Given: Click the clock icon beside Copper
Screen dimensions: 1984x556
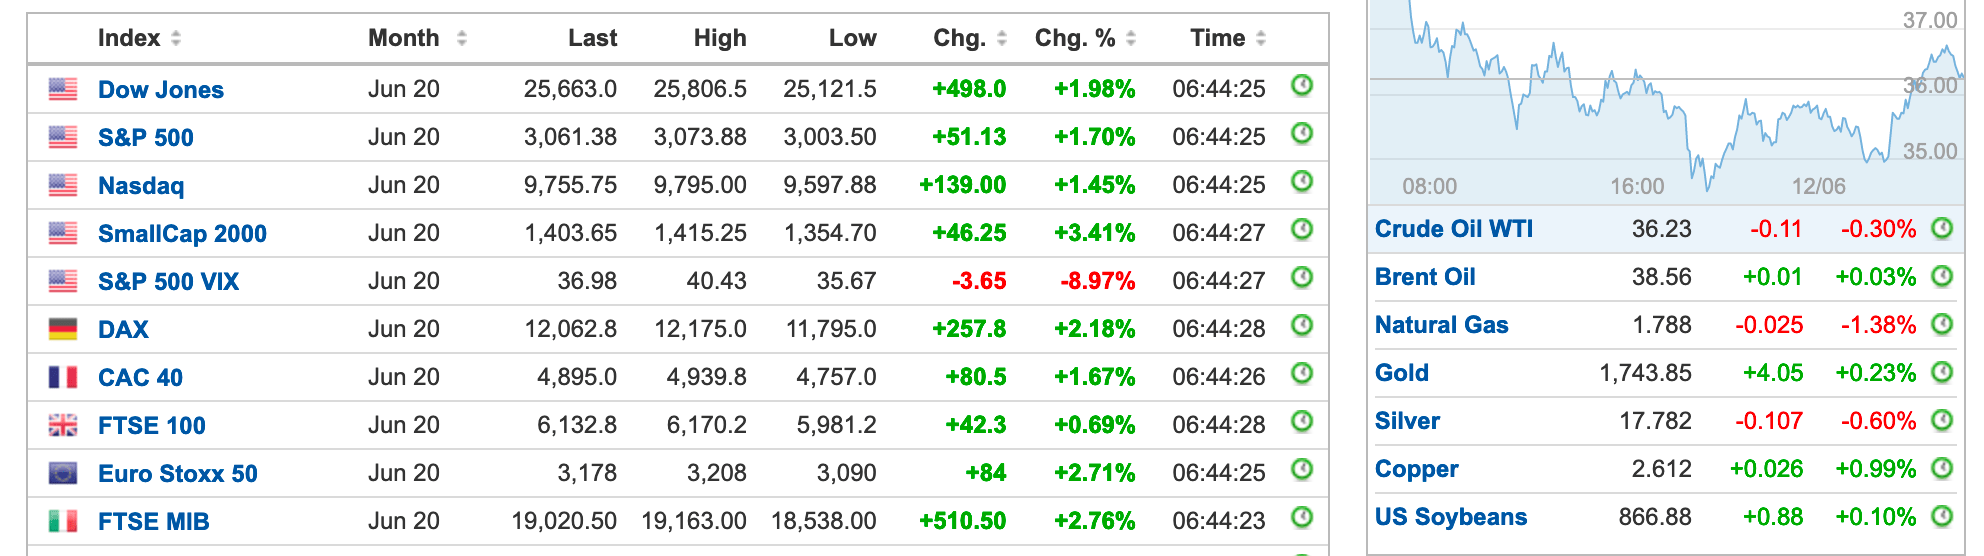Looking at the screenshot, I should (x=1942, y=469).
